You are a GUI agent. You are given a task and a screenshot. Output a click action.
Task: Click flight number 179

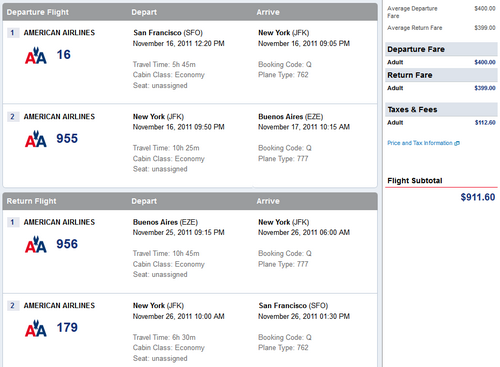(x=67, y=328)
